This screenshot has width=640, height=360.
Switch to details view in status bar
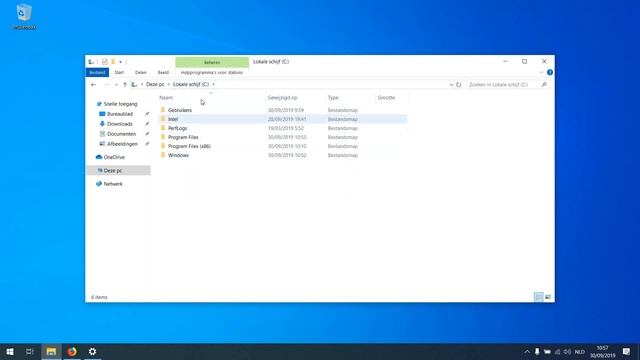[538, 297]
